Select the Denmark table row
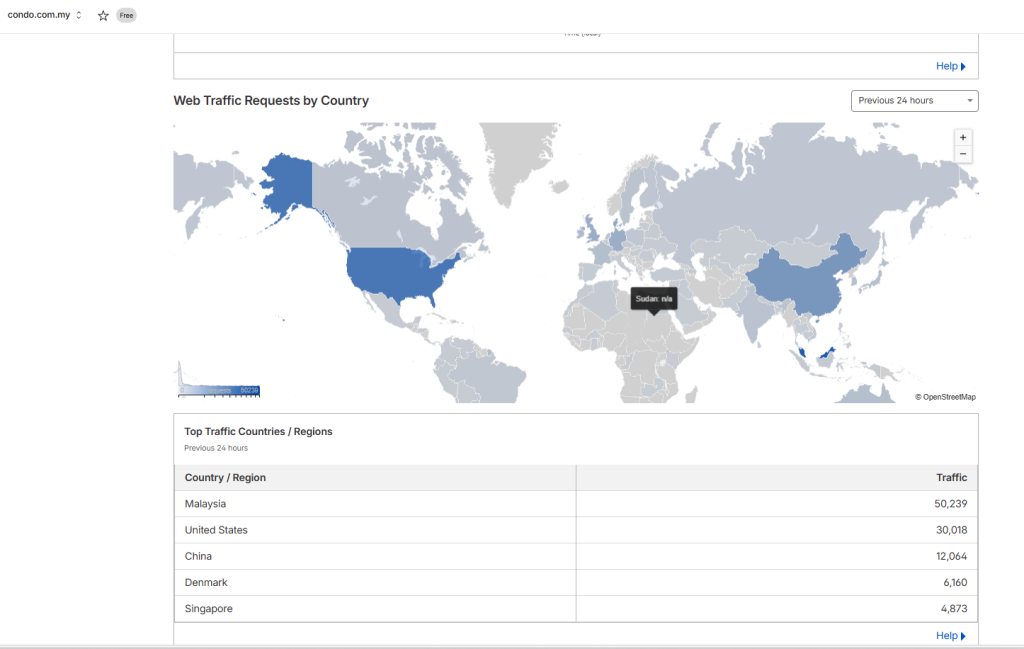The image size is (1024, 649). click(x=576, y=582)
